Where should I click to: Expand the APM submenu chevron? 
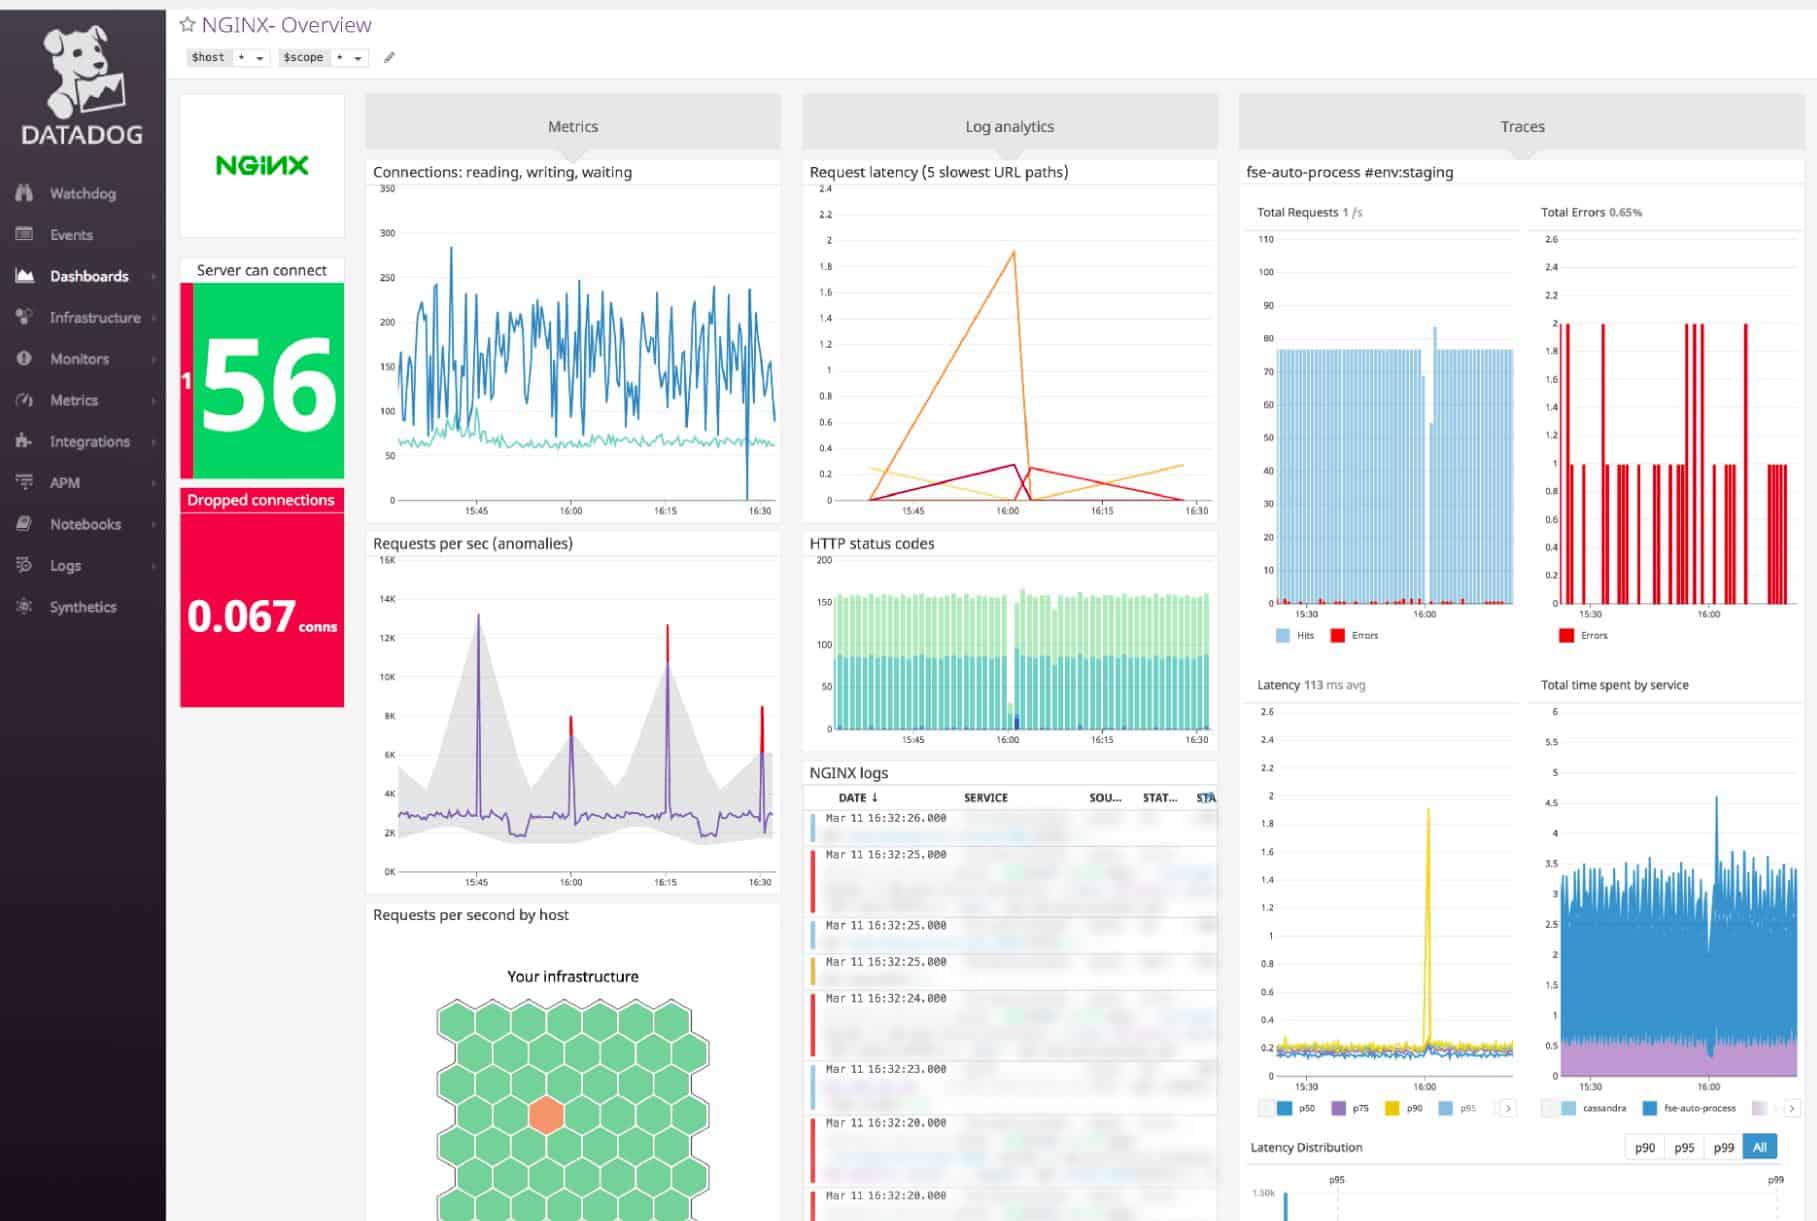tap(154, 482)
